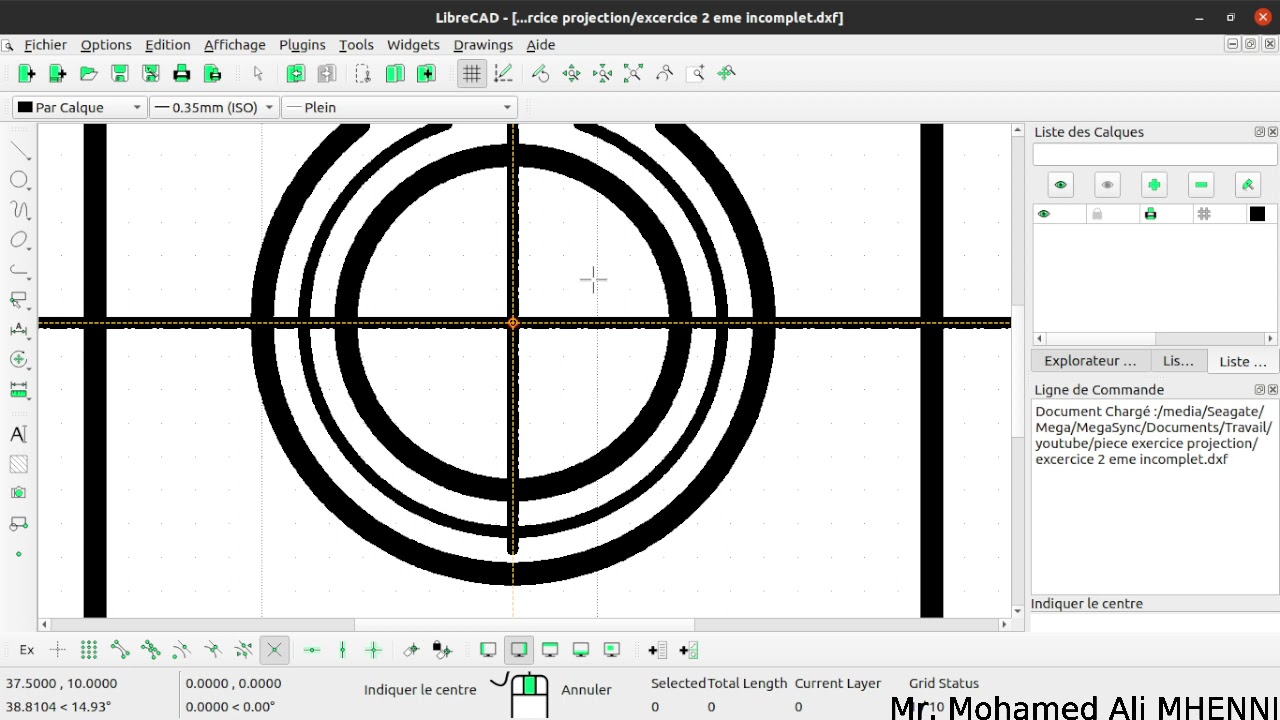Click the Auto Zoom icon
The image size is (1280, 720).
tap(634, 73)
